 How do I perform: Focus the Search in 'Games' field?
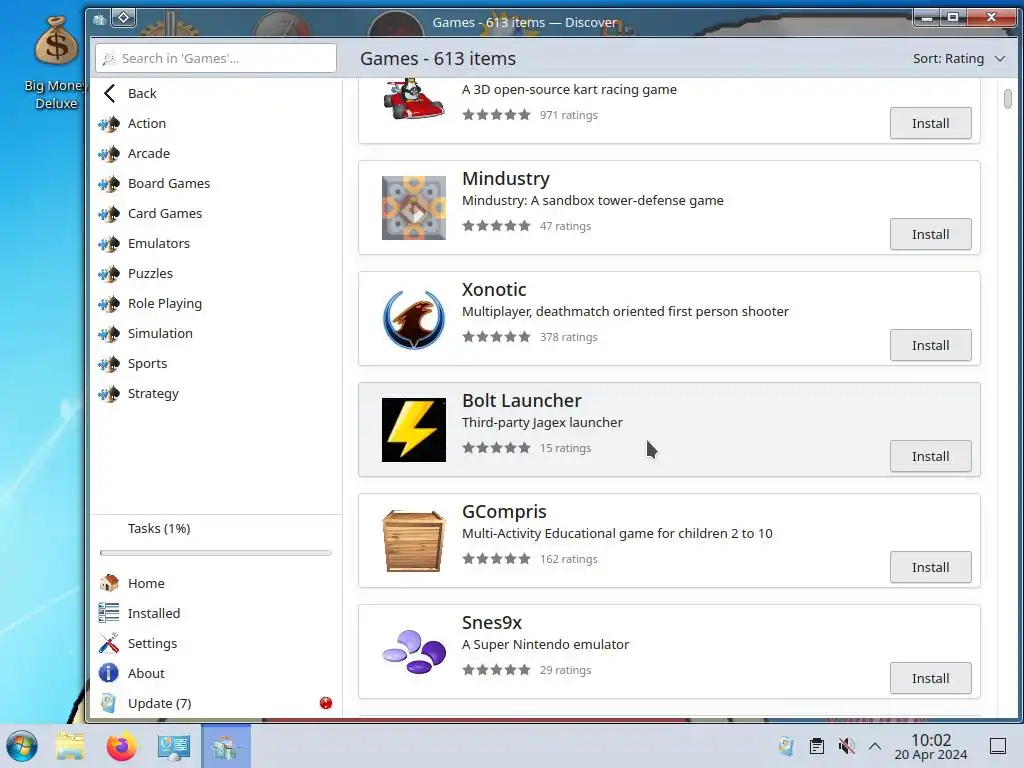click(216, 59)
